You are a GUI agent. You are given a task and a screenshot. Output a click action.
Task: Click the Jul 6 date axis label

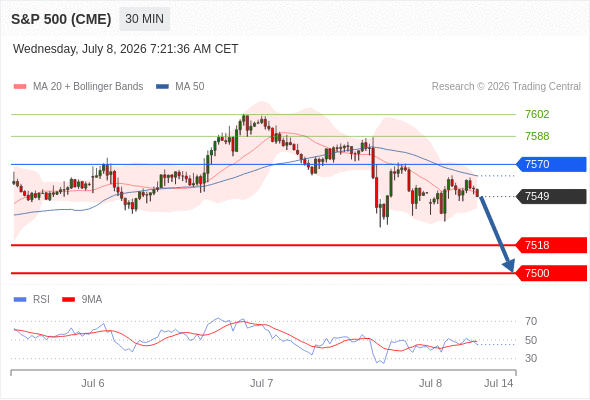pyautogui.click(x=93, y=383)
